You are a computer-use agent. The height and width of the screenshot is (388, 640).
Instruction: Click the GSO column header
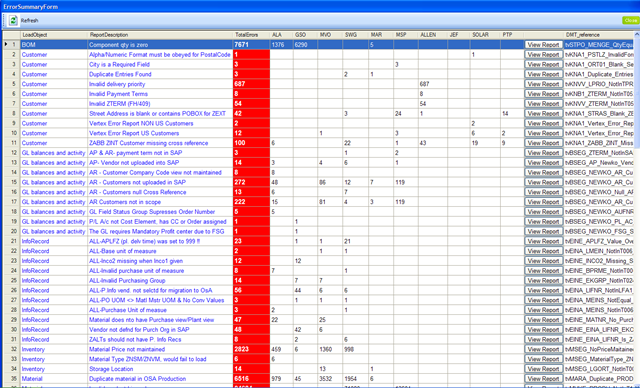click(305, 35)
